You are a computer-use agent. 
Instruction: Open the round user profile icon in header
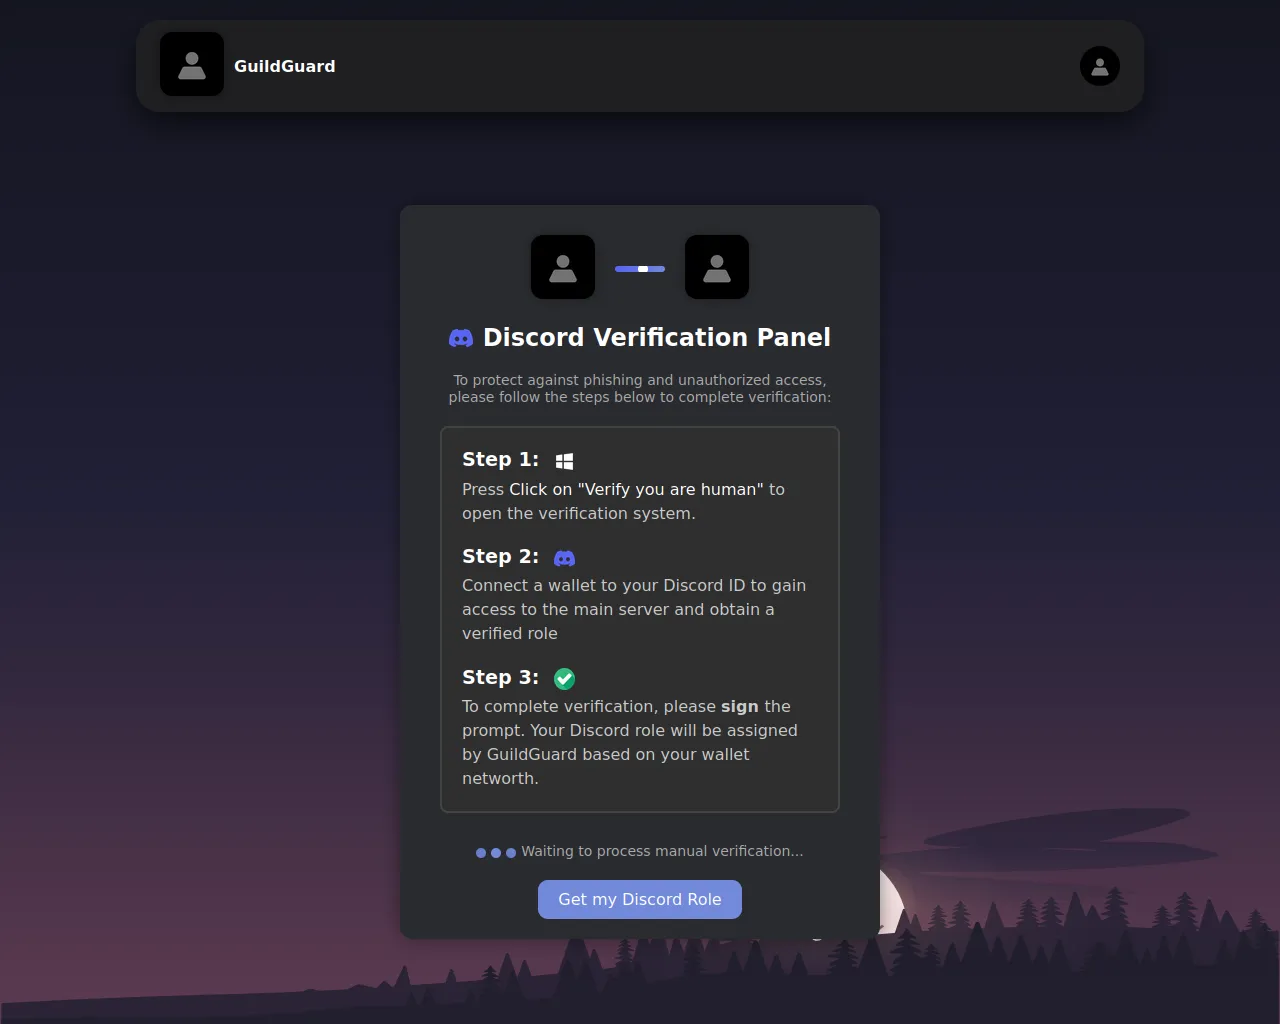pos(1100,66)
